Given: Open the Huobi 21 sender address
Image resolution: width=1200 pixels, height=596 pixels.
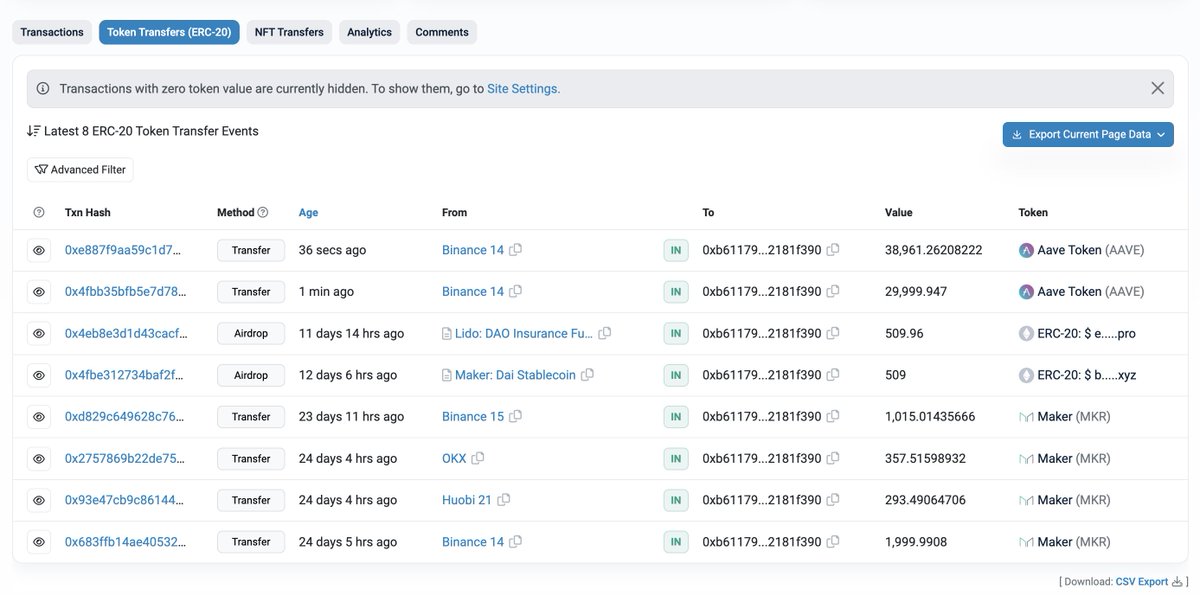Looking at the screenshot, I should [x=467, y=500].
